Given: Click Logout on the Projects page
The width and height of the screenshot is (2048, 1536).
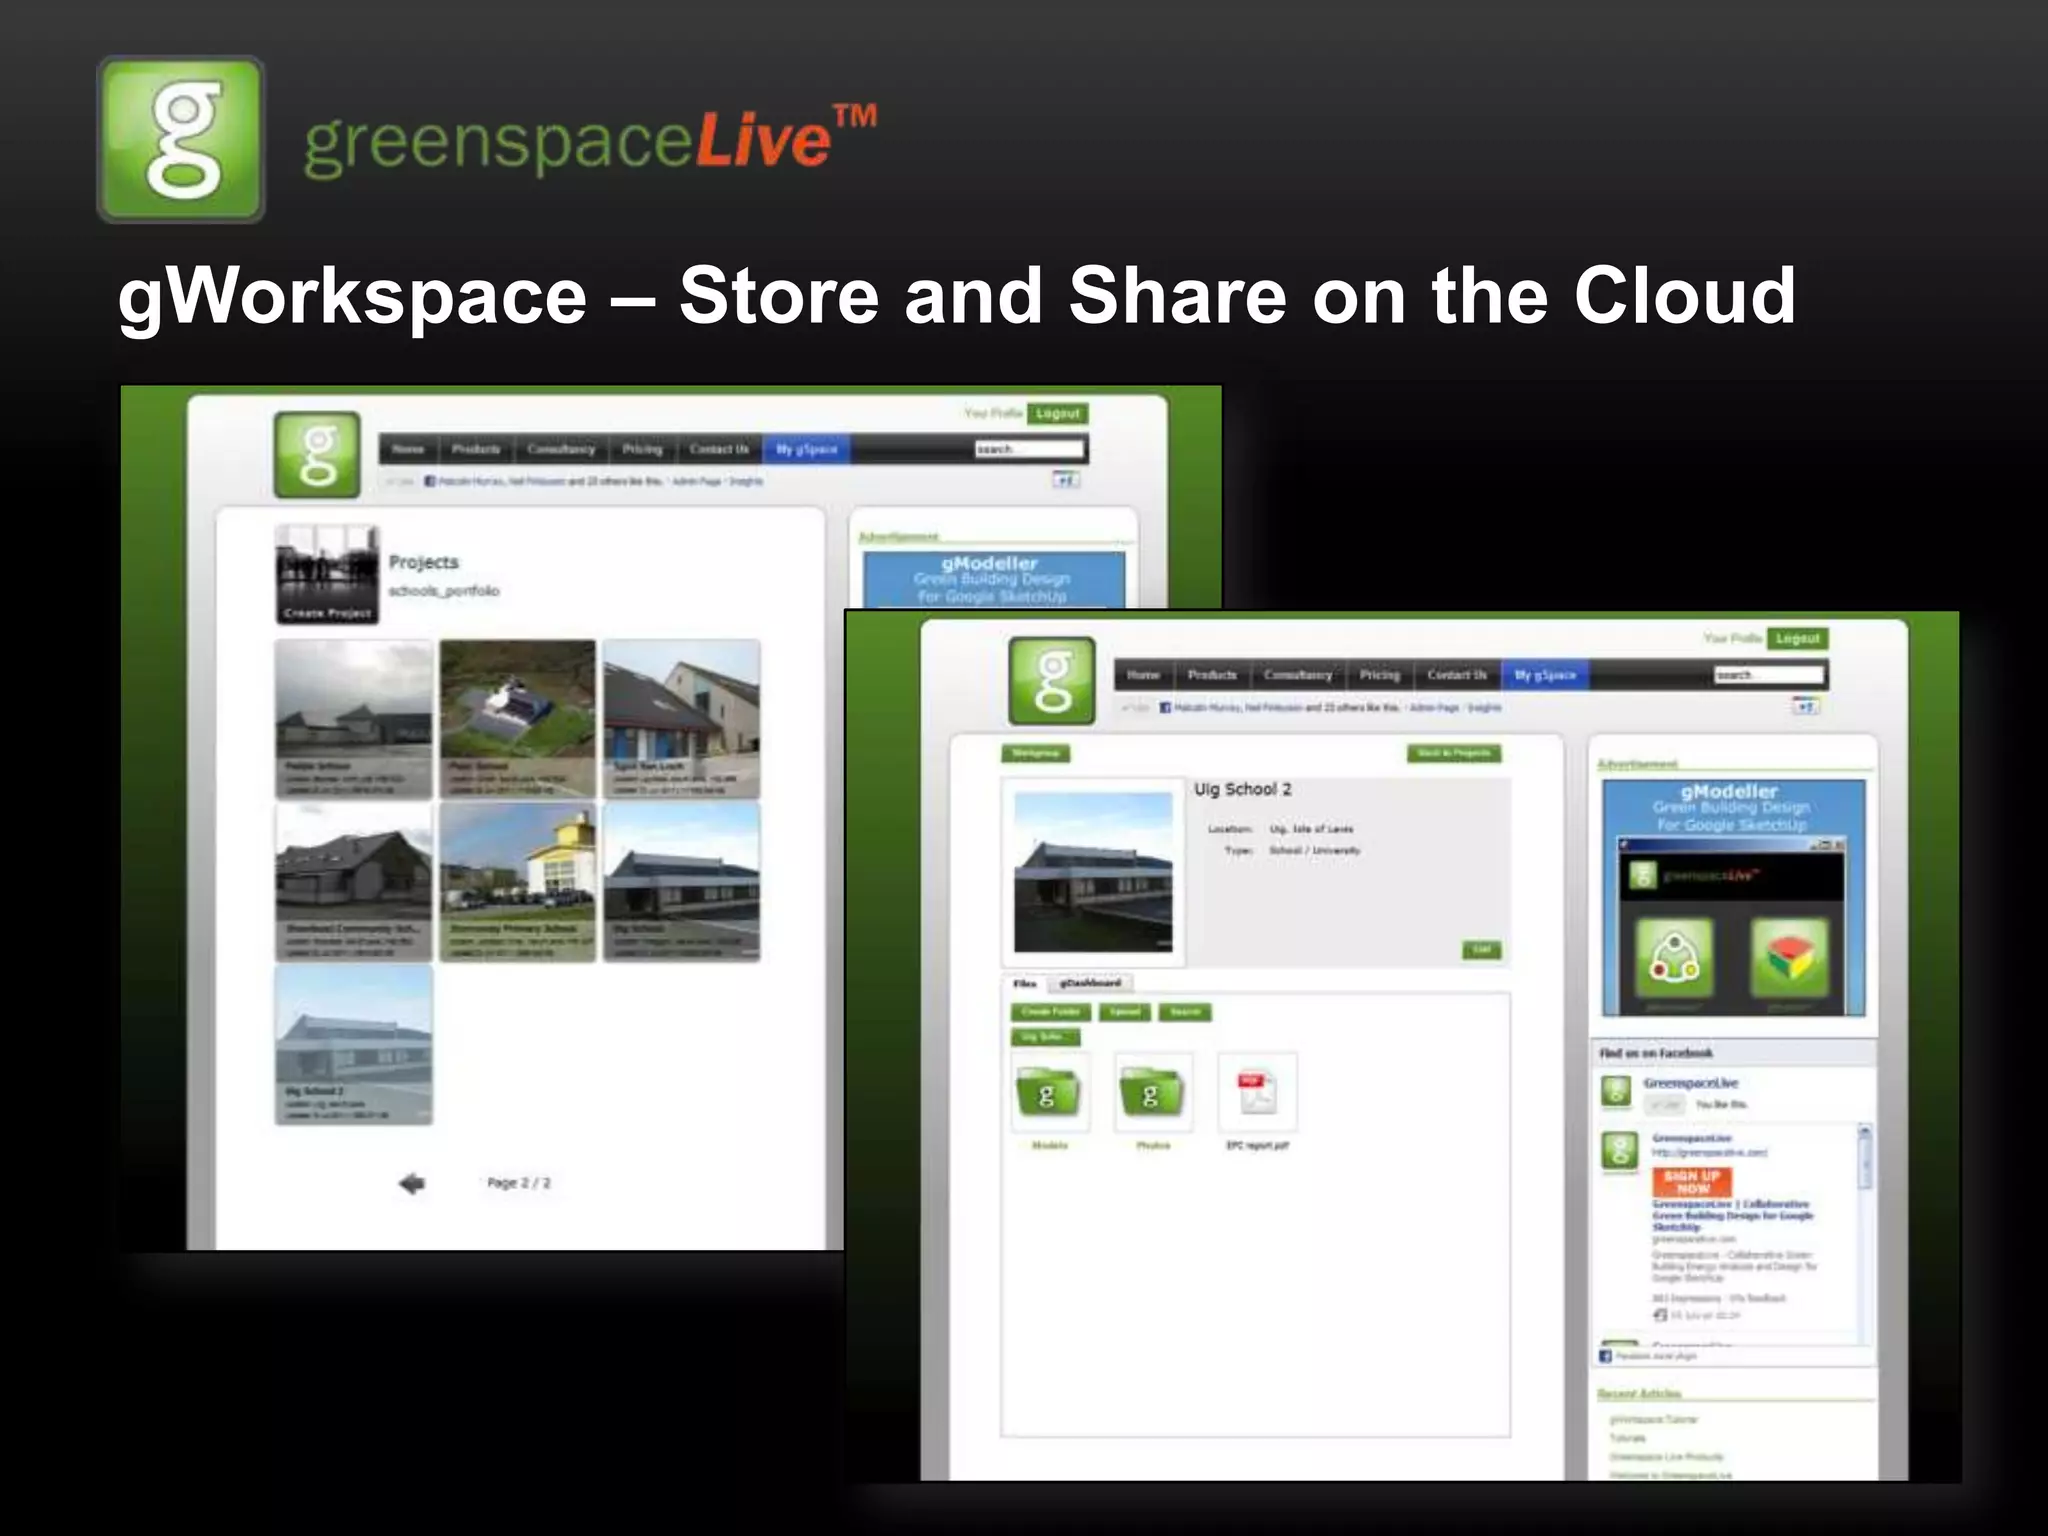Looking at the screenshot, I should coord(1057,413).
